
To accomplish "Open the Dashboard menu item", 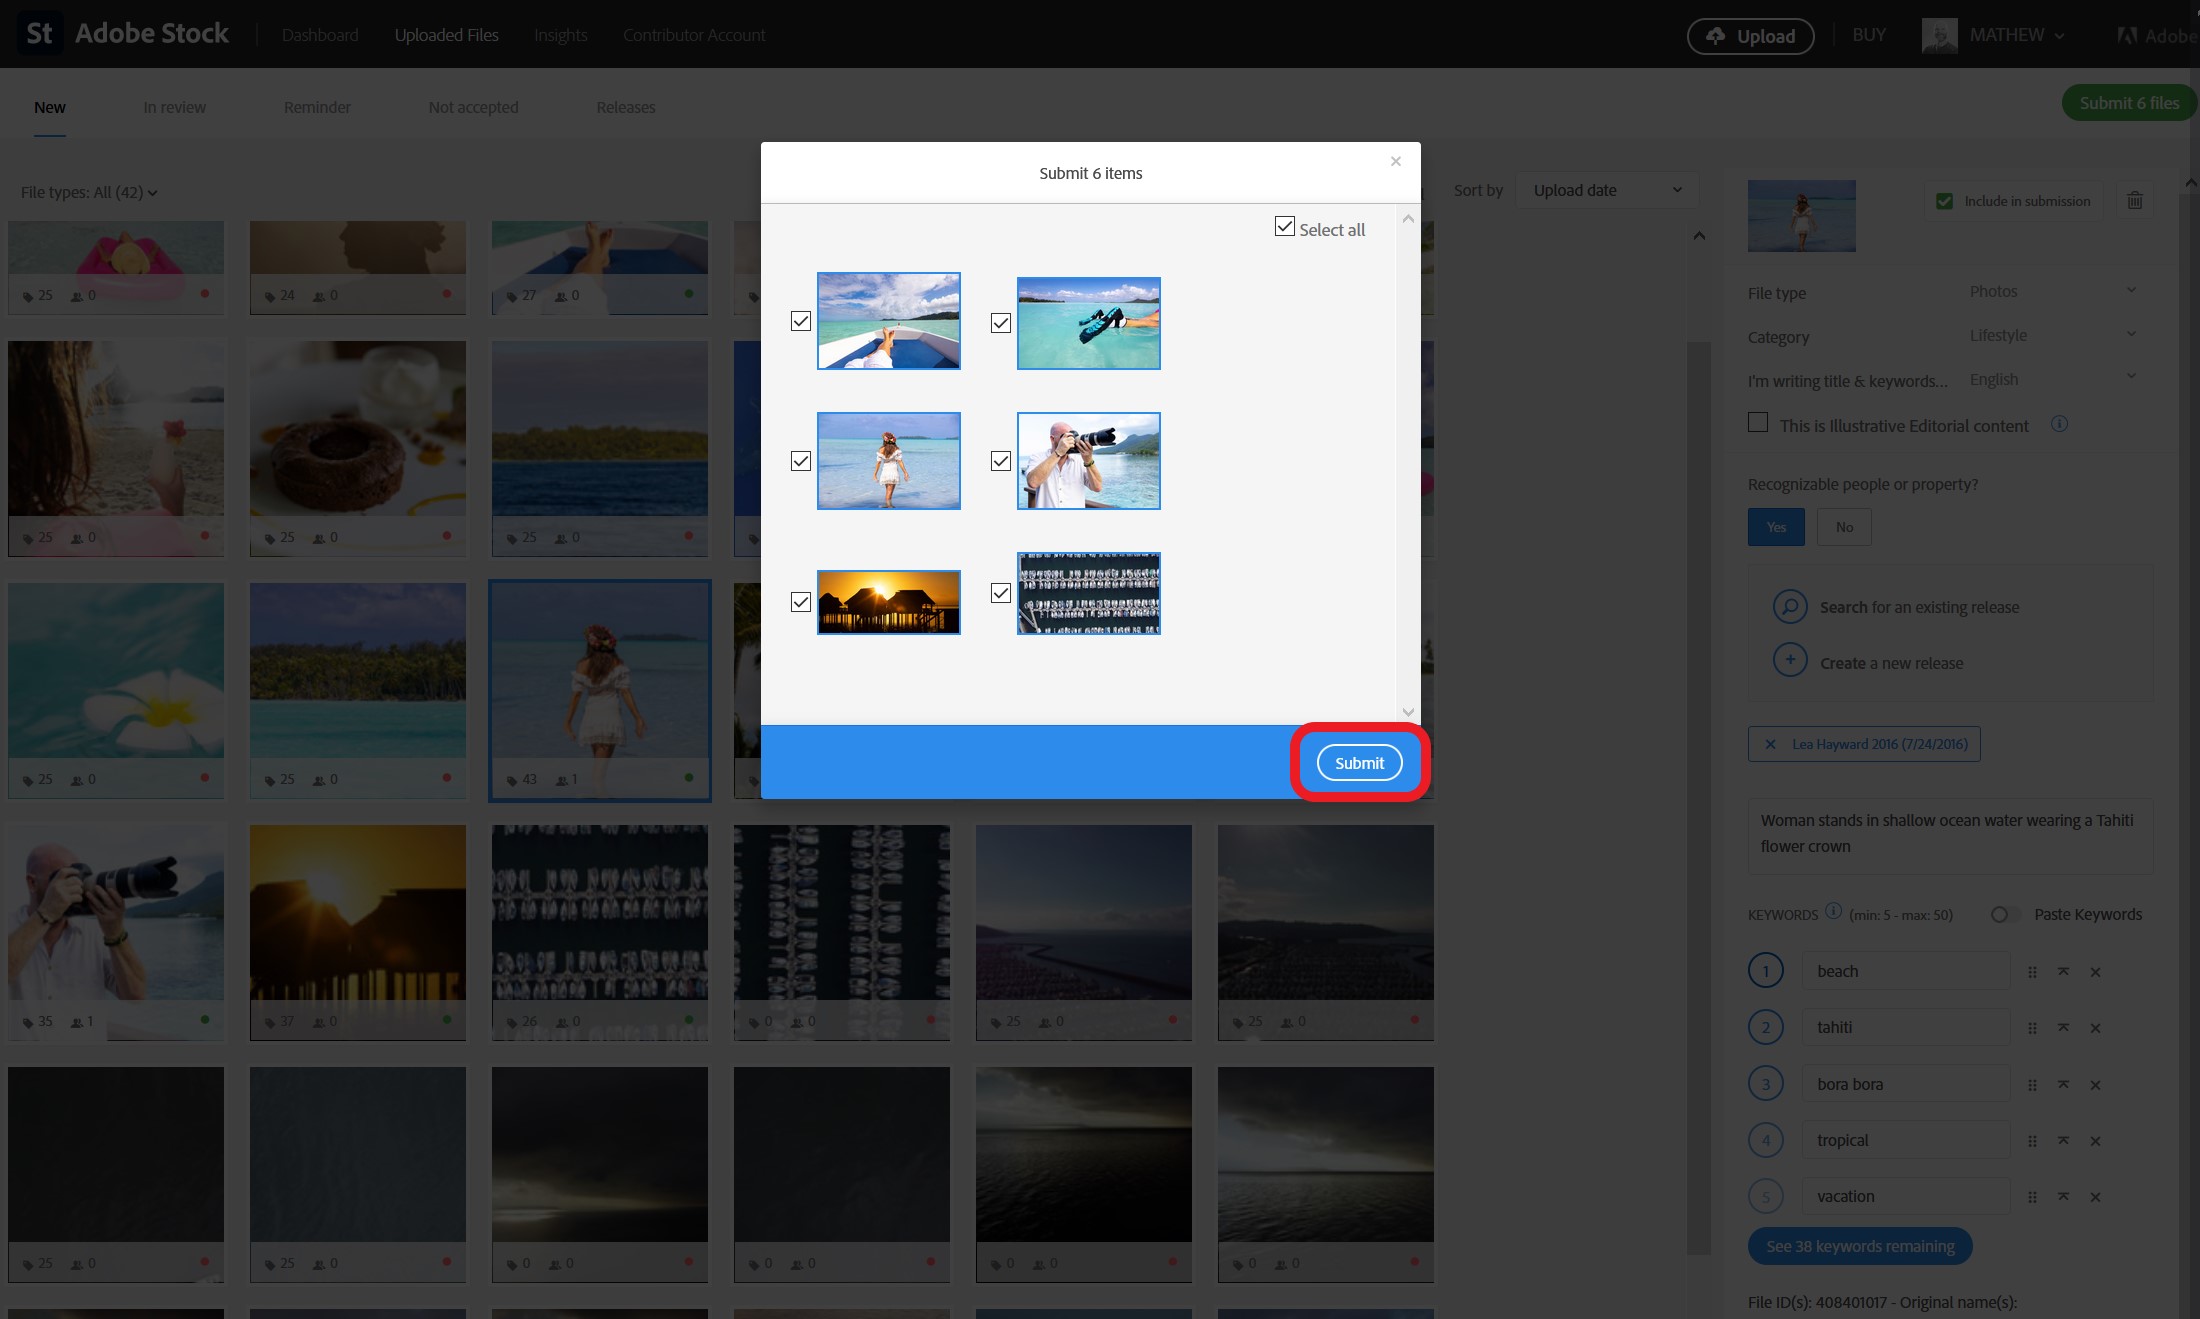I will (x=320, y=35).
